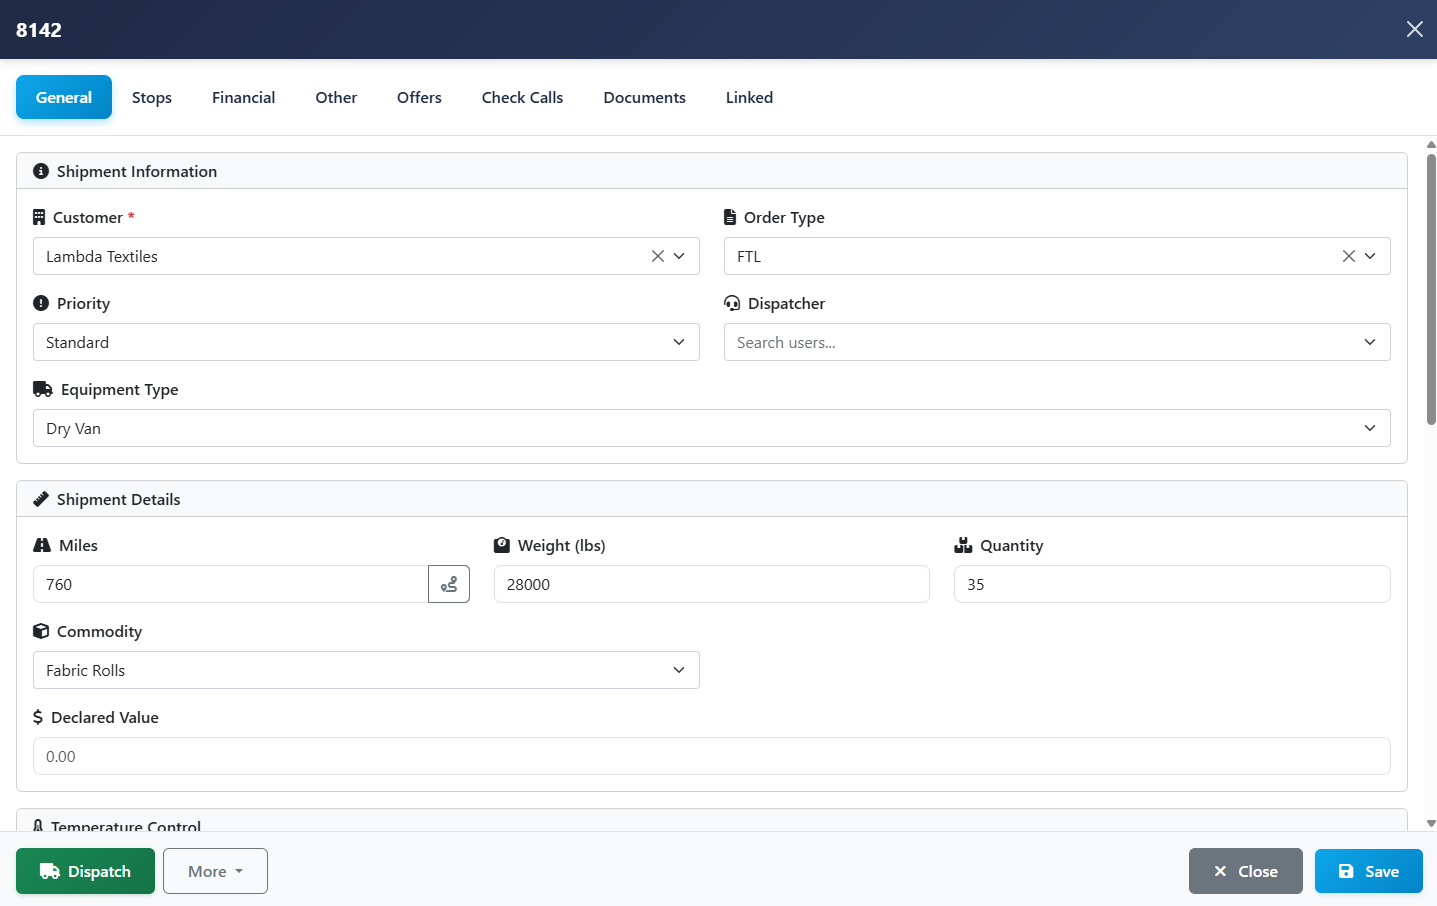Open the Dispatcher search users dropdown
Viewport: 1437px width, 906px height.
pos(1056,342)
